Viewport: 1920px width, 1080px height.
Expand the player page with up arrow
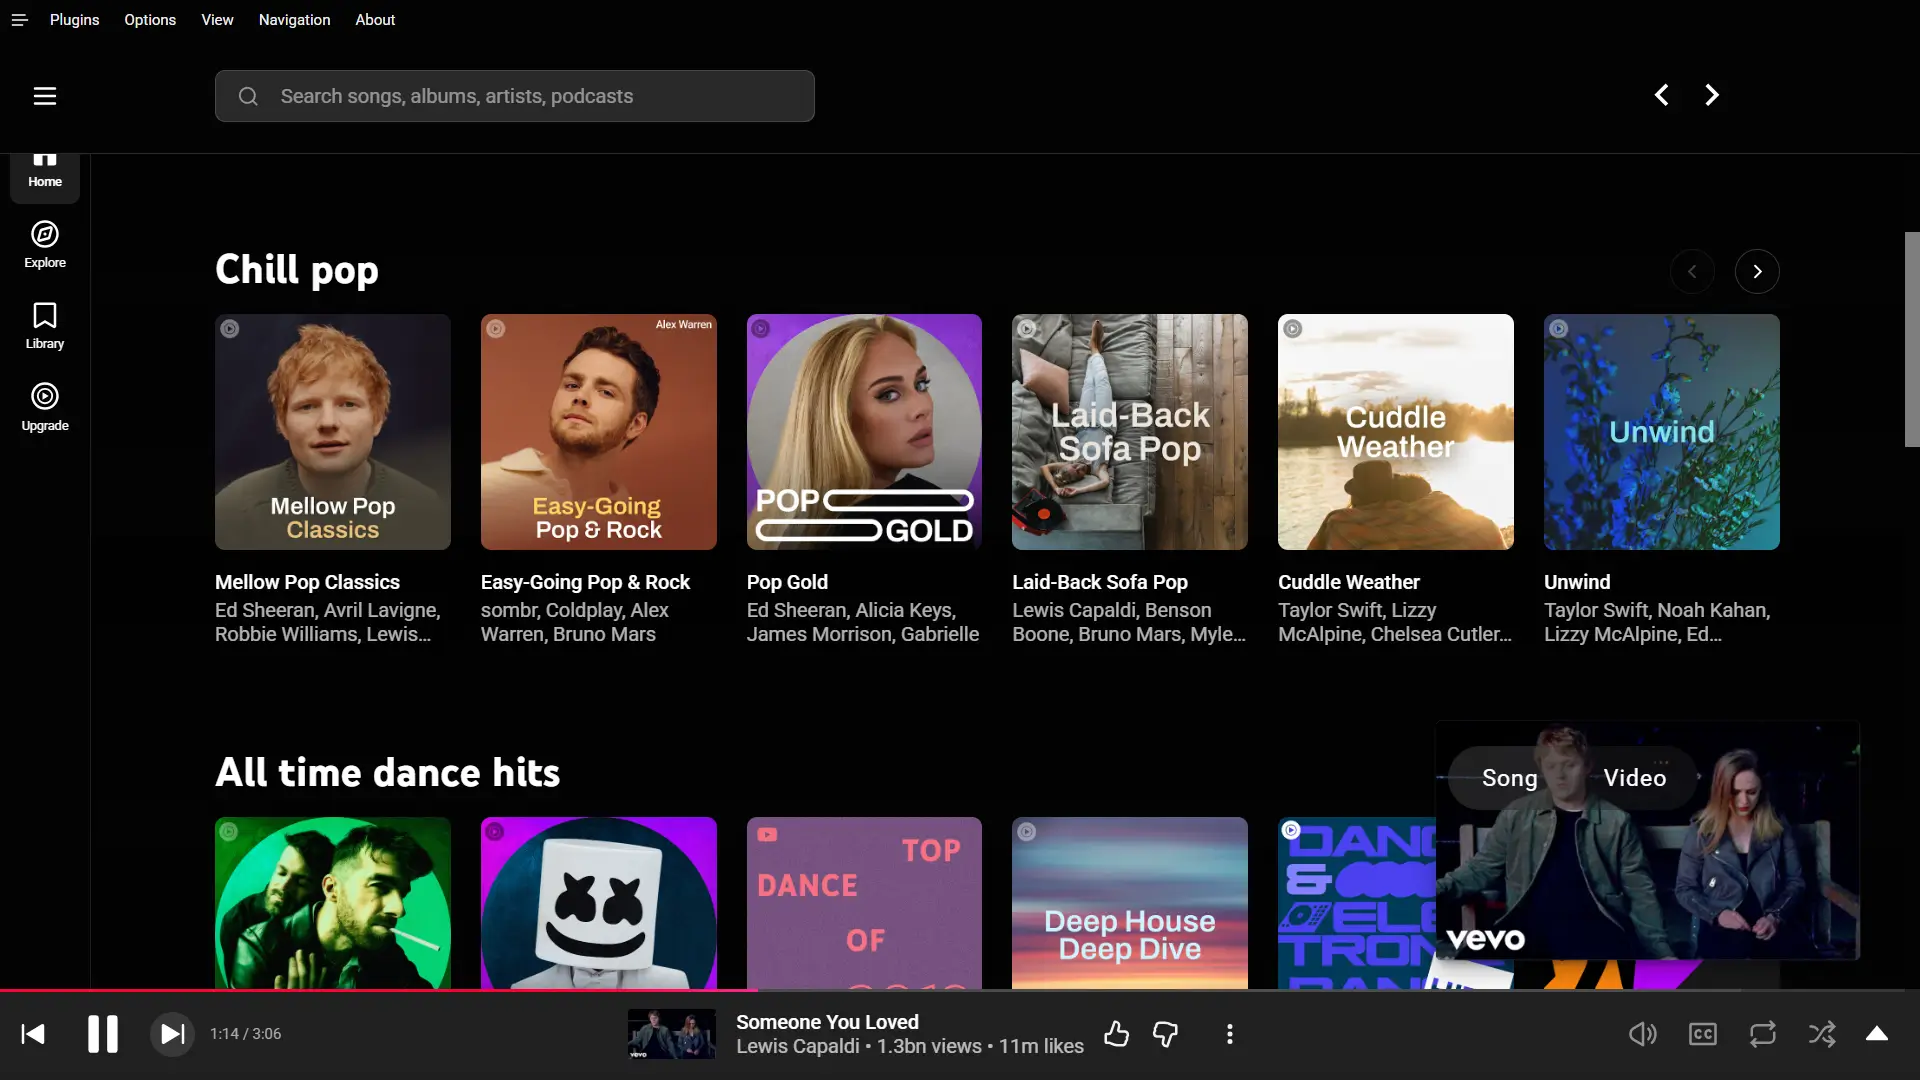1877,1034
